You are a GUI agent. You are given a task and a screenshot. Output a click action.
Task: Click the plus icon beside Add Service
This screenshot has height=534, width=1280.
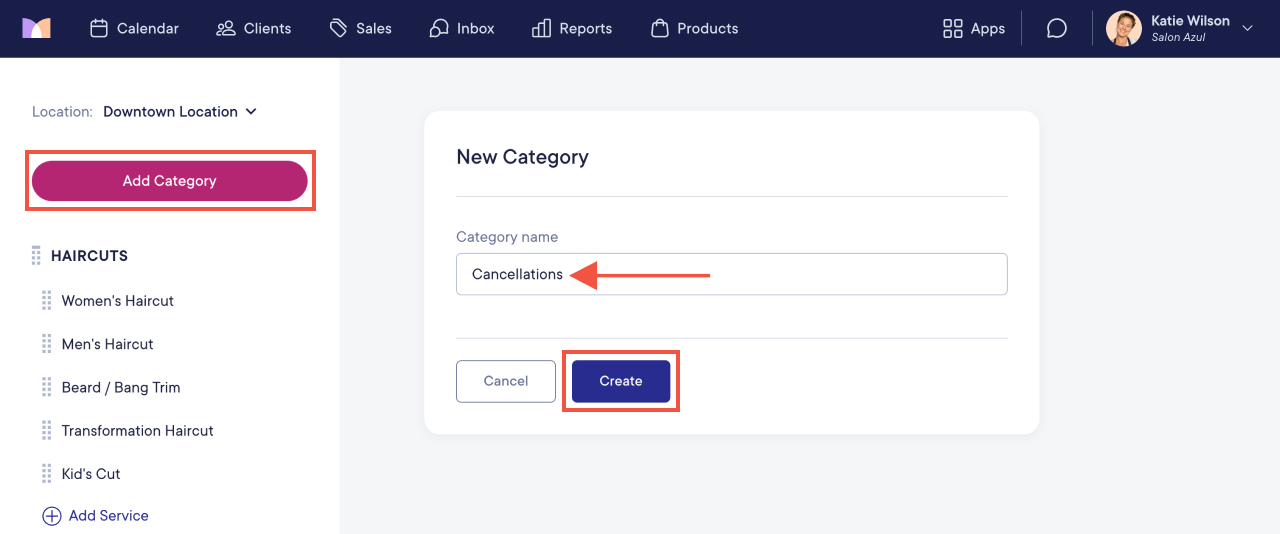pos(51,516)
